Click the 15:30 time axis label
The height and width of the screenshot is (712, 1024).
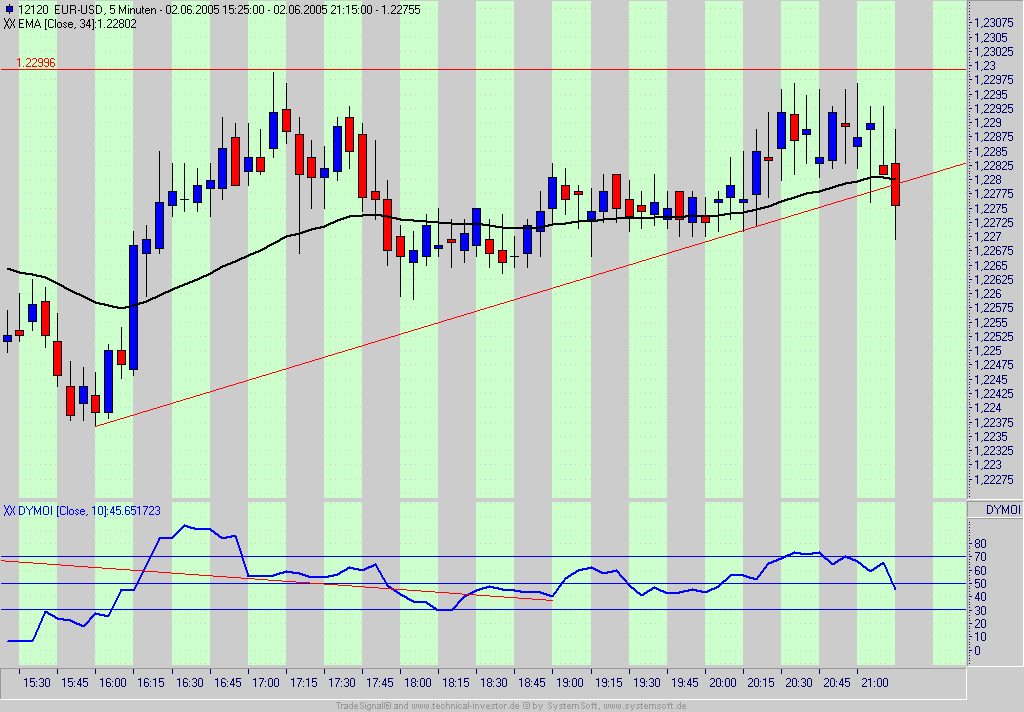click(37, 683)
